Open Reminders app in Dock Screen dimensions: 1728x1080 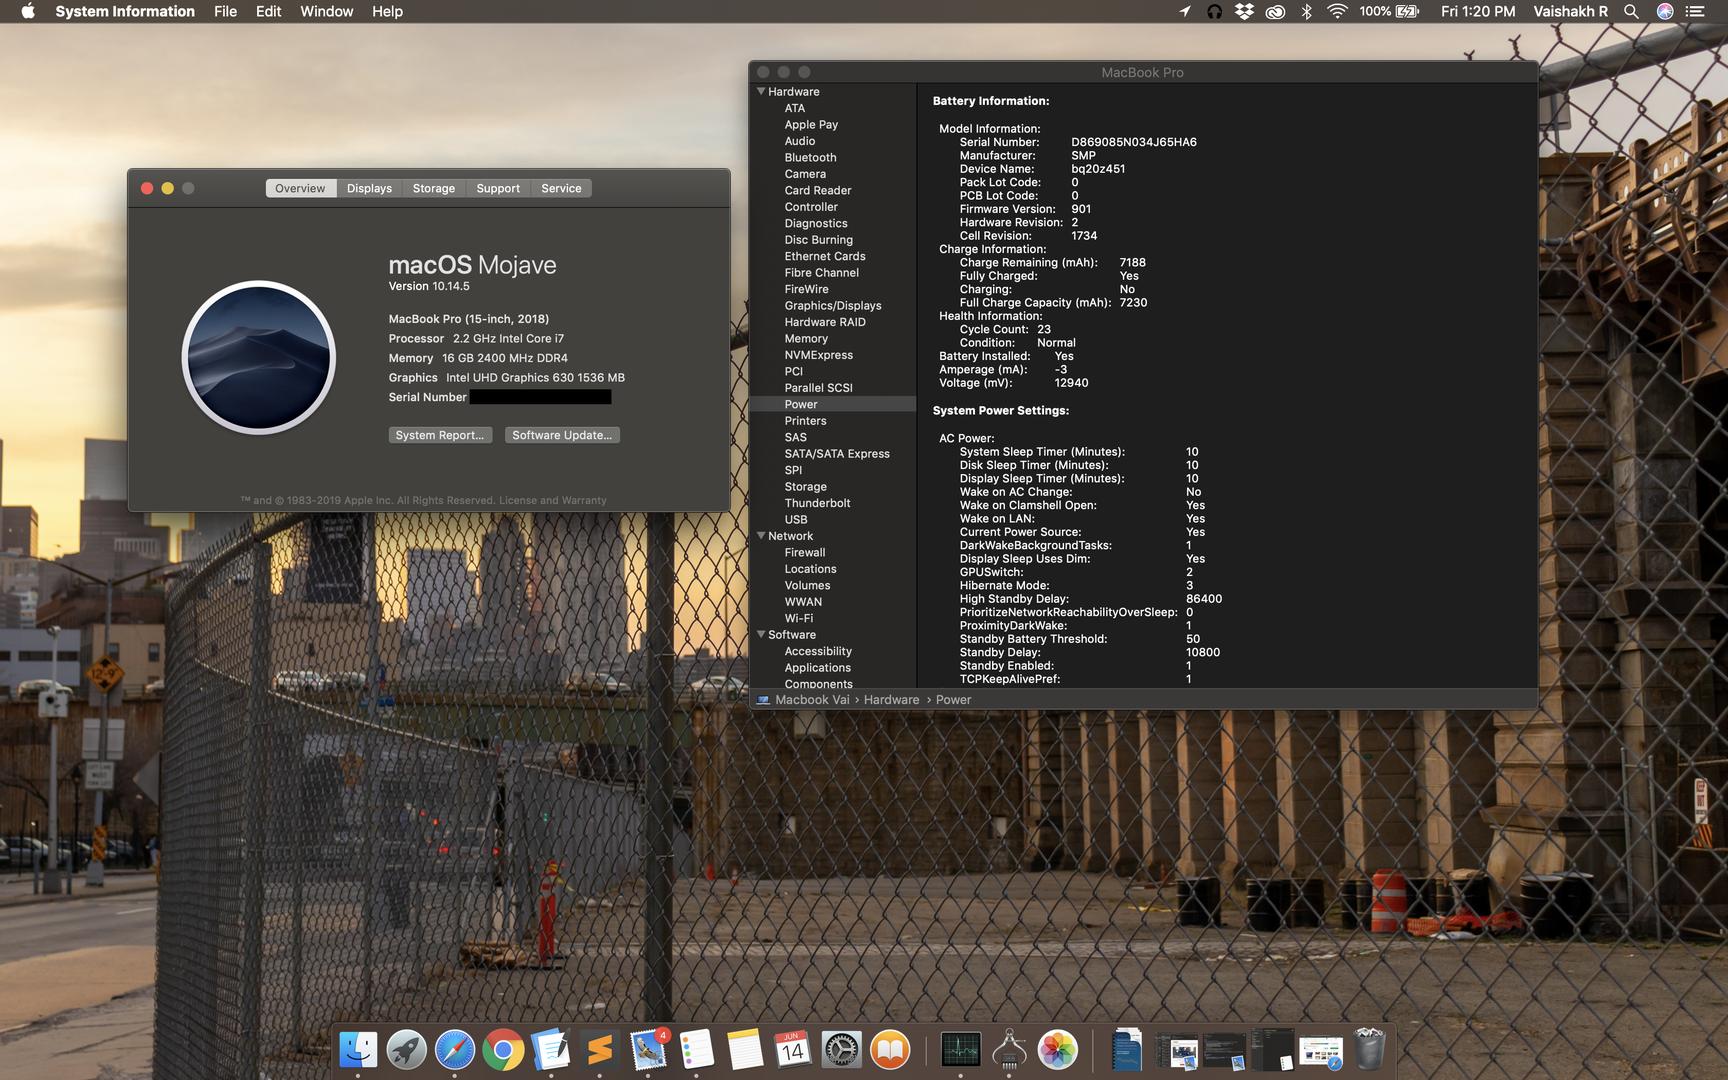697,1050
